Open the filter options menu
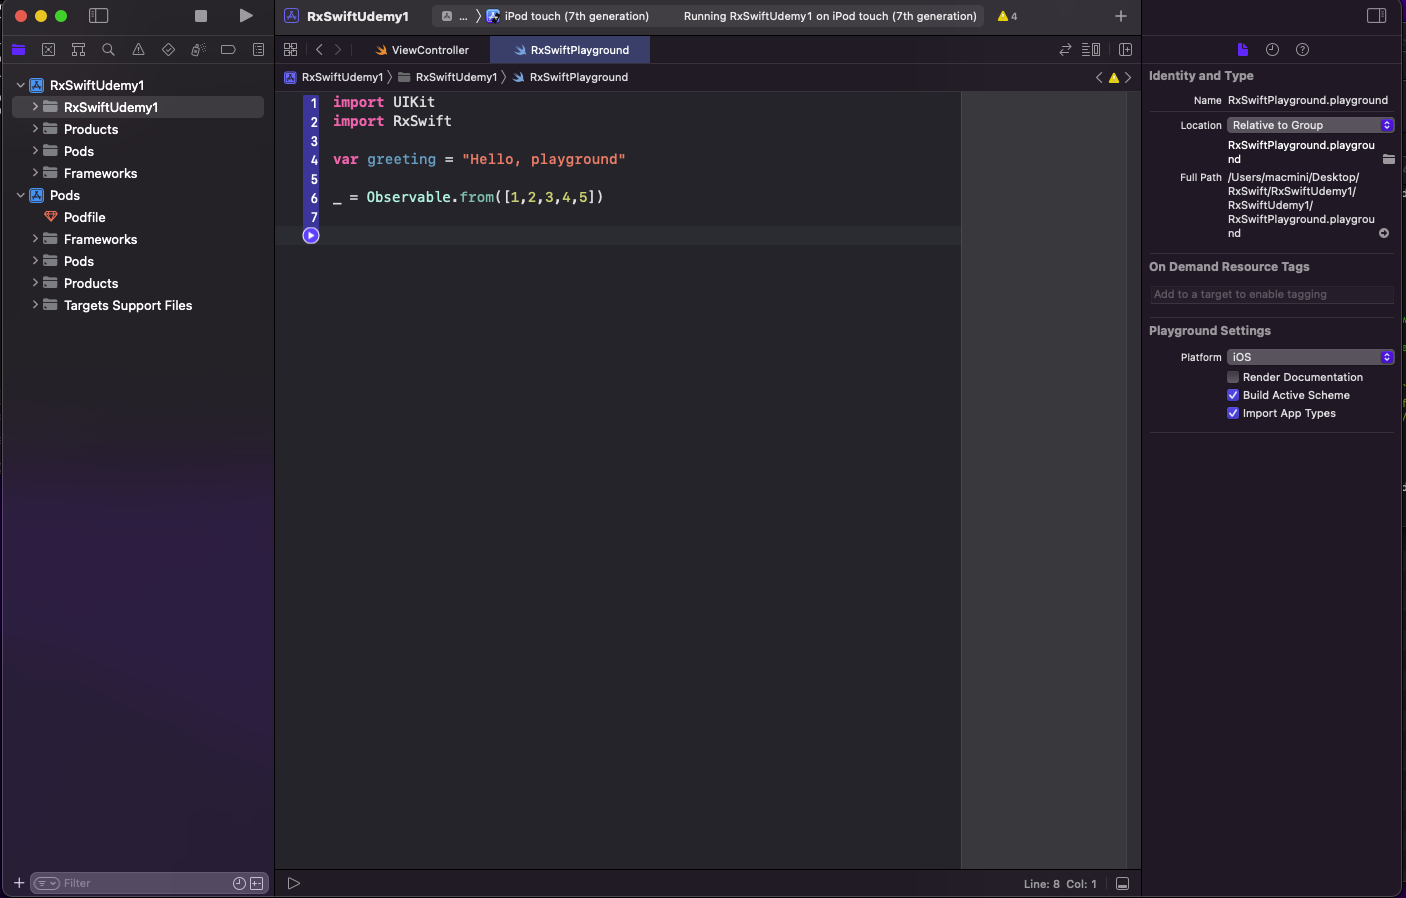Image resolution: width=1406 pixels, height=898 pixels. (47, 883)
